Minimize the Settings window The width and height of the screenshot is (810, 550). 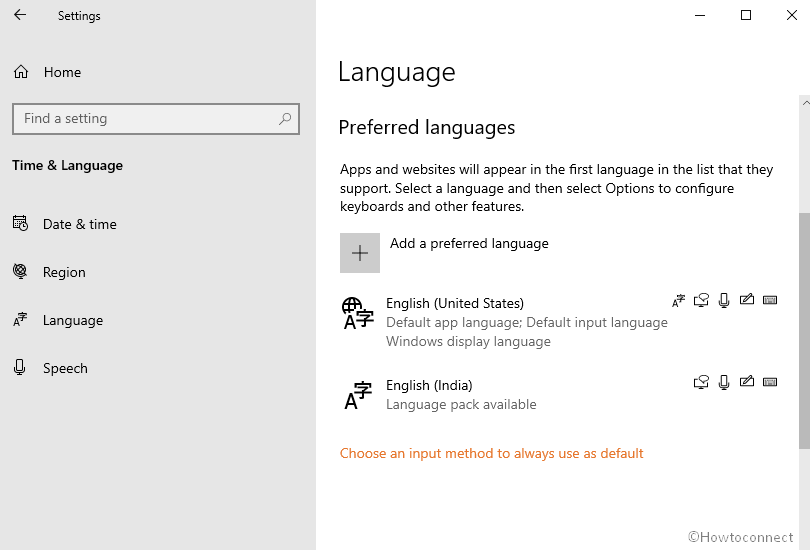point(700,15)
